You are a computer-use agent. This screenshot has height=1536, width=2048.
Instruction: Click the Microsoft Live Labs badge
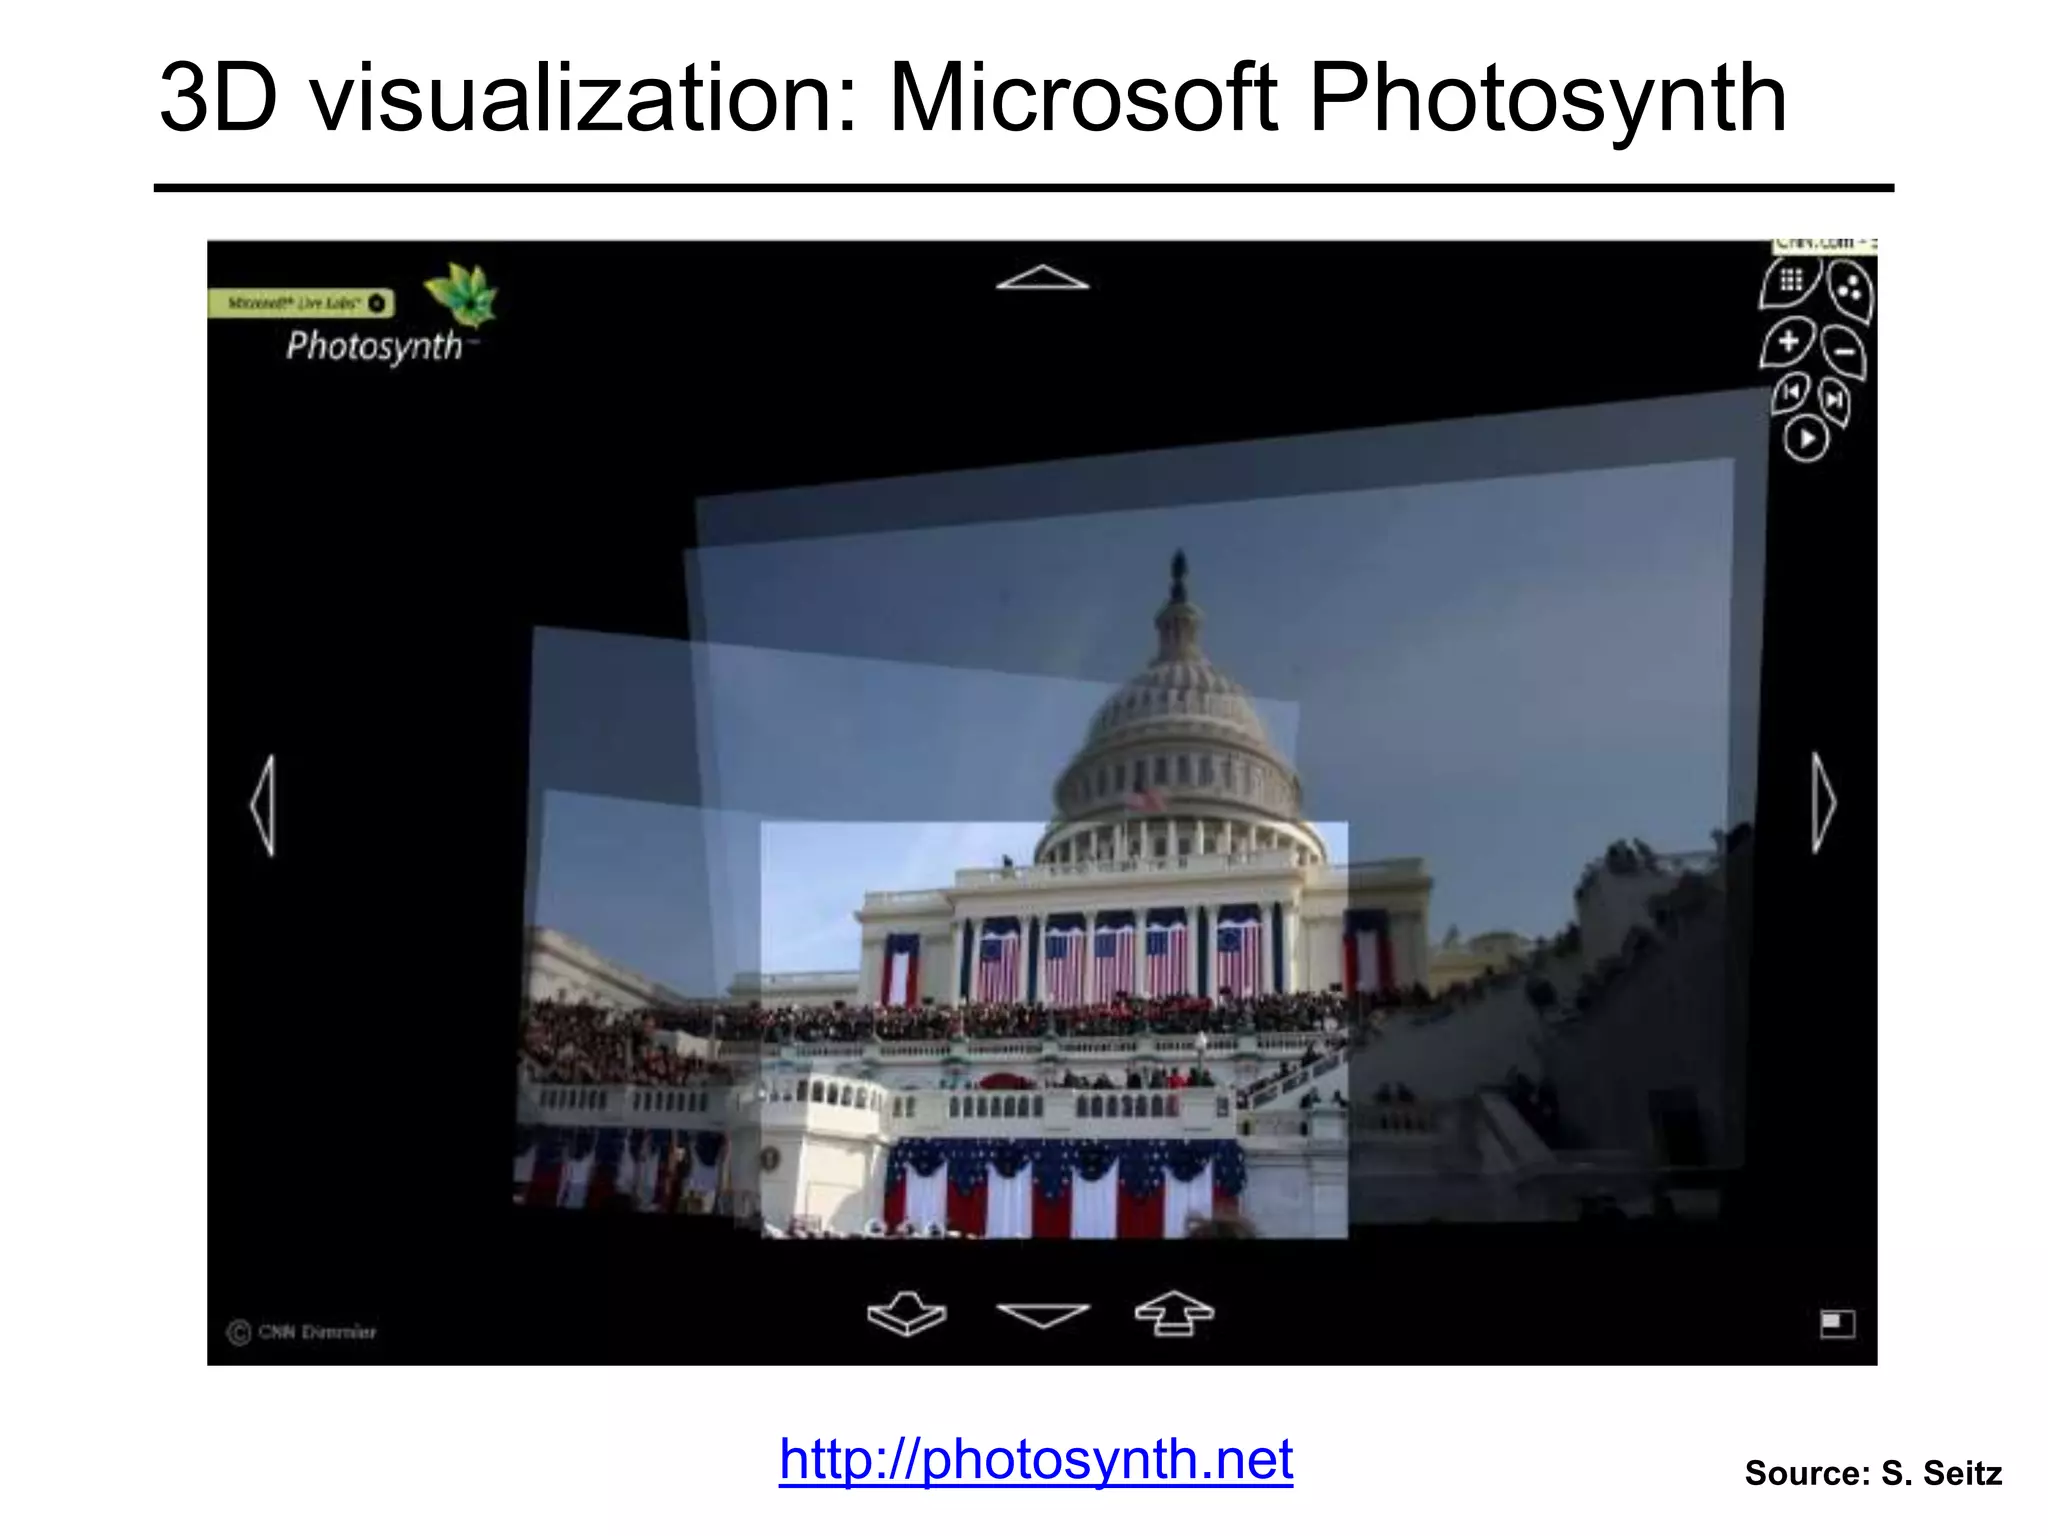(301, 302)
